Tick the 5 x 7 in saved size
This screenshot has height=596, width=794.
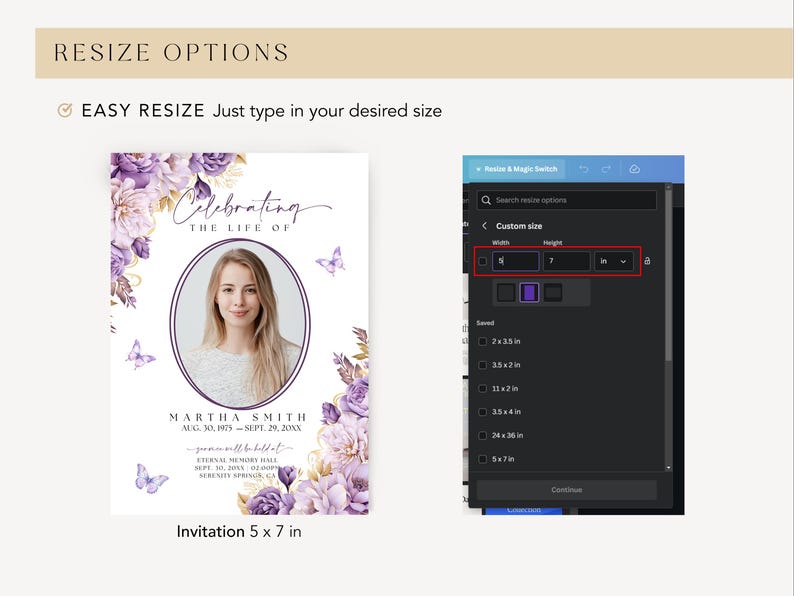click(x=483, y=459)
